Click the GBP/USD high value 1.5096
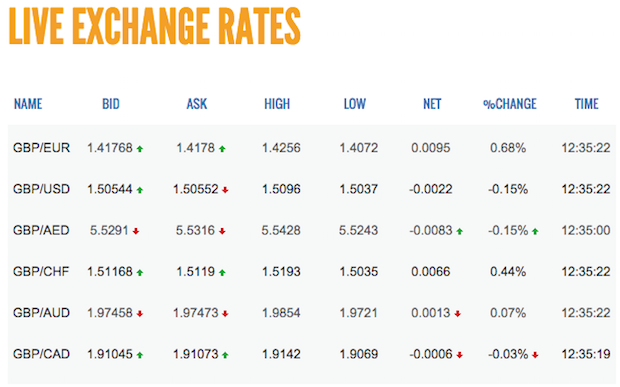620x387 pixels. [281, 189]
